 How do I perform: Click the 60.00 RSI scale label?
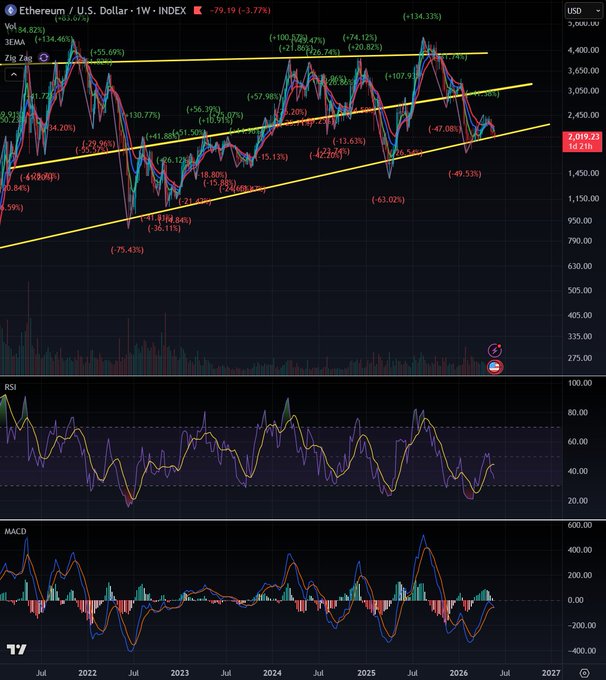pyautogui.click(x=578, y=441)
